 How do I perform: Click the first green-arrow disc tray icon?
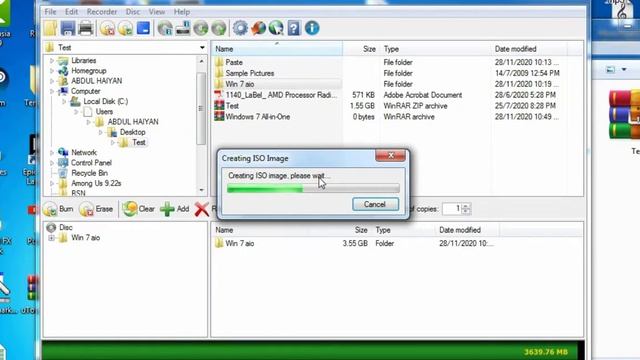(201, 28)
